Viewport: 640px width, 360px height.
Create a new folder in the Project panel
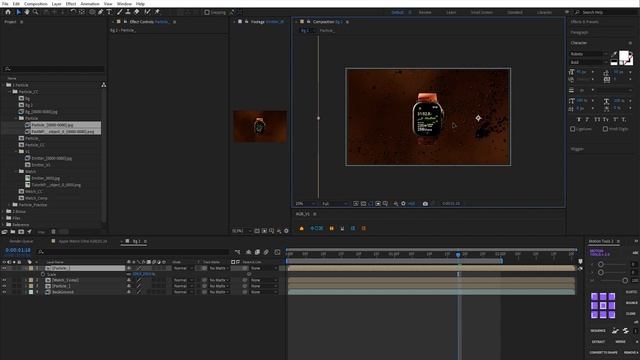13,231
